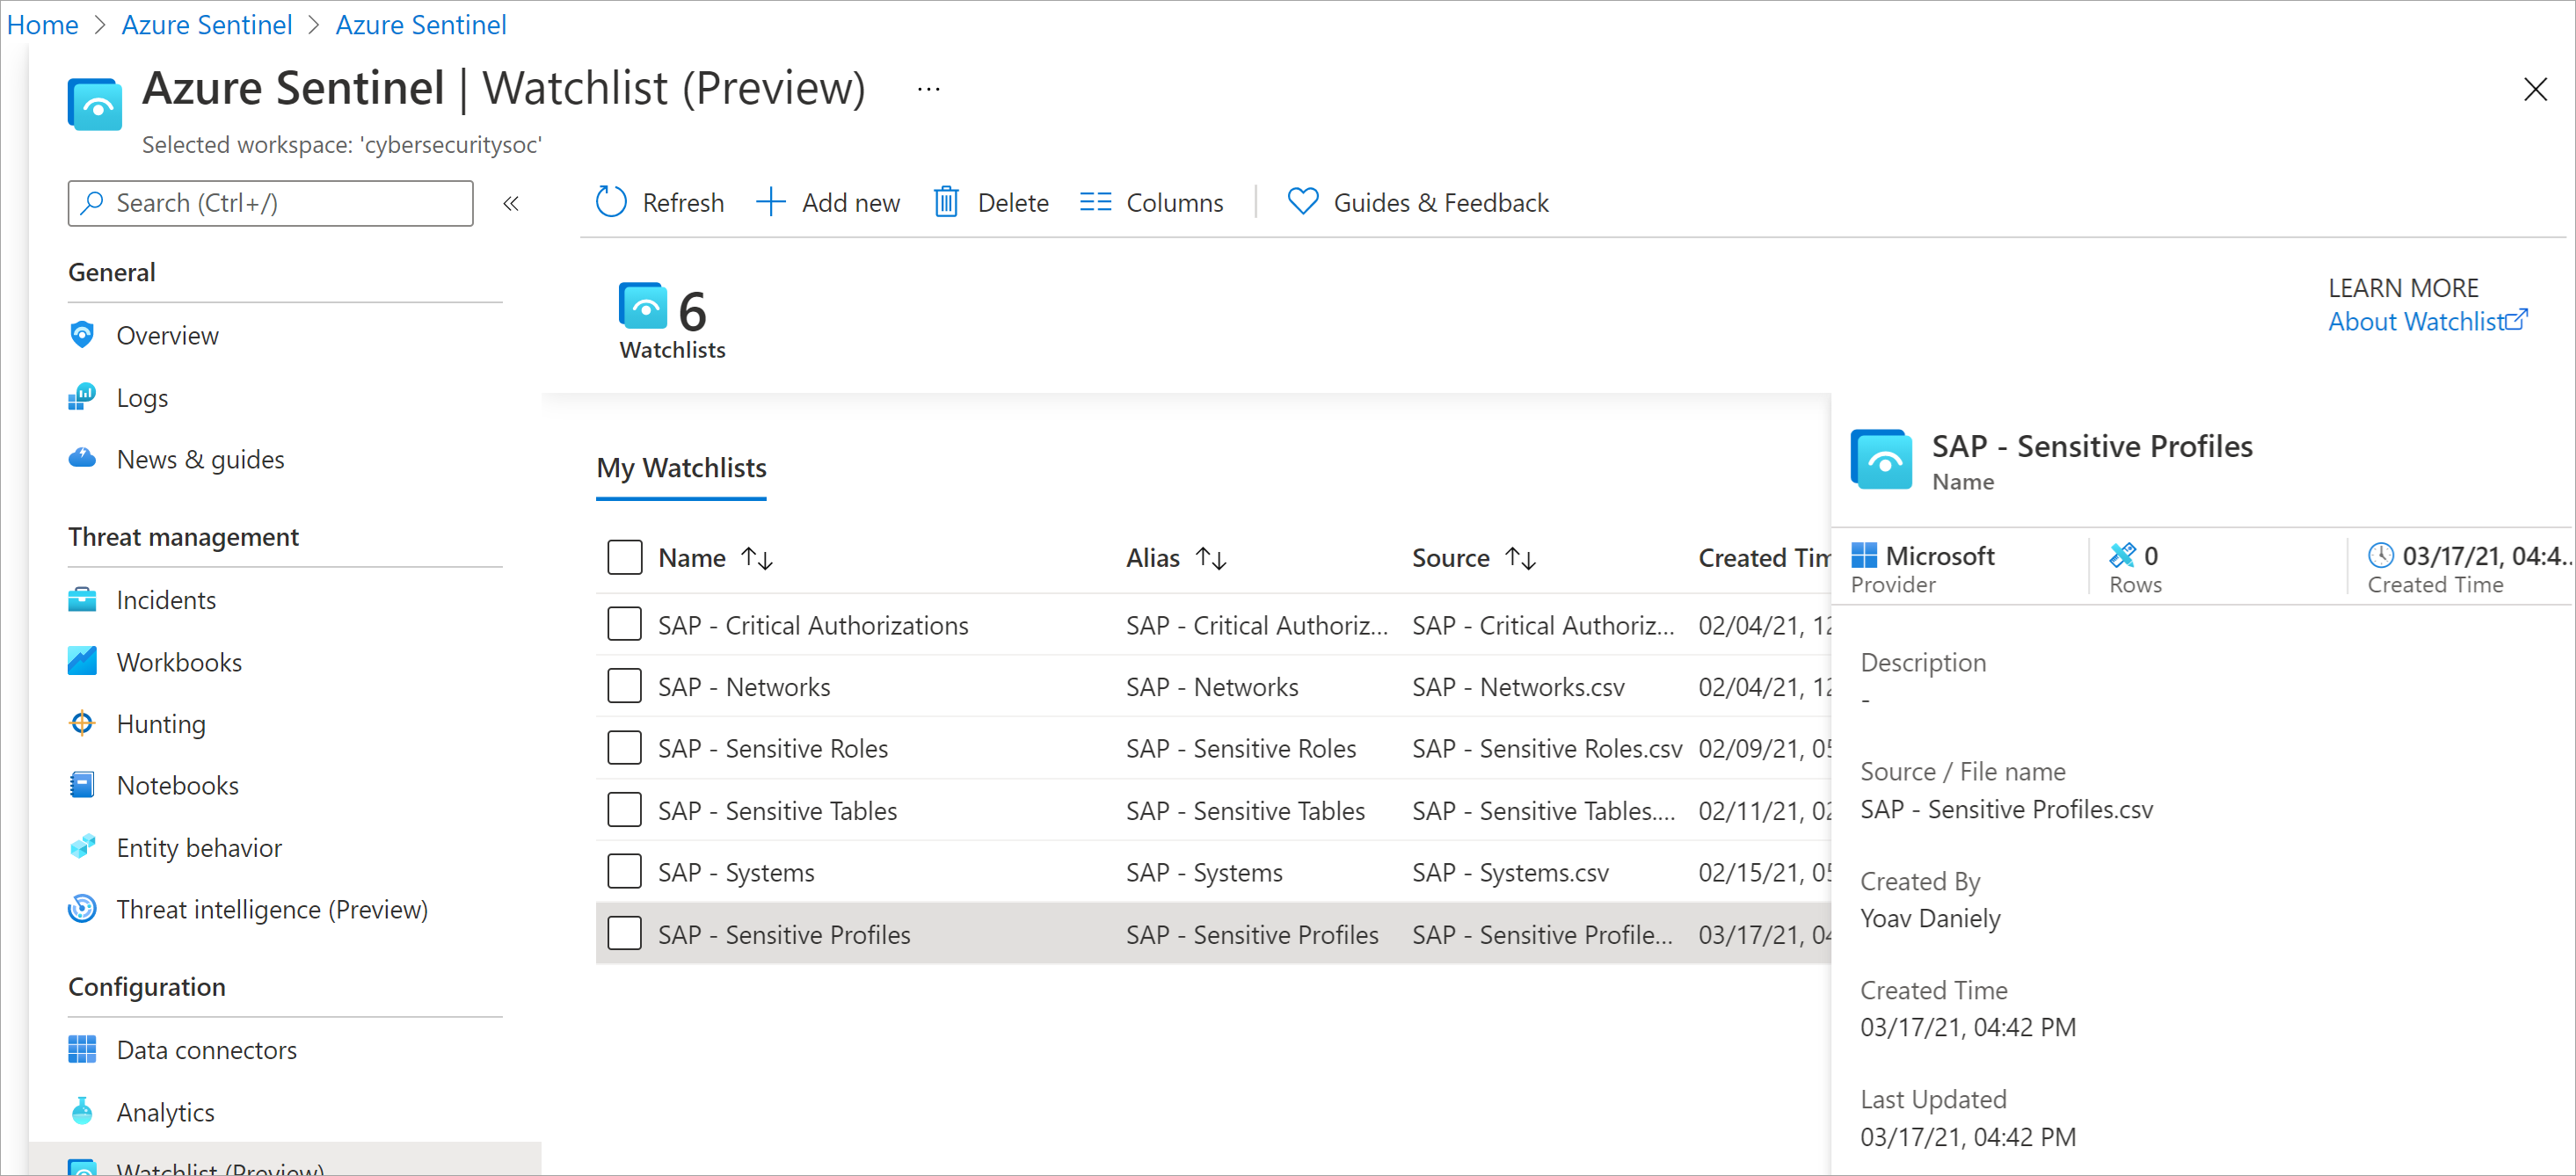Open the Columns list icon
Image resolution: width=2576 pixels, height=1176 pixels.
point(1095,202)
